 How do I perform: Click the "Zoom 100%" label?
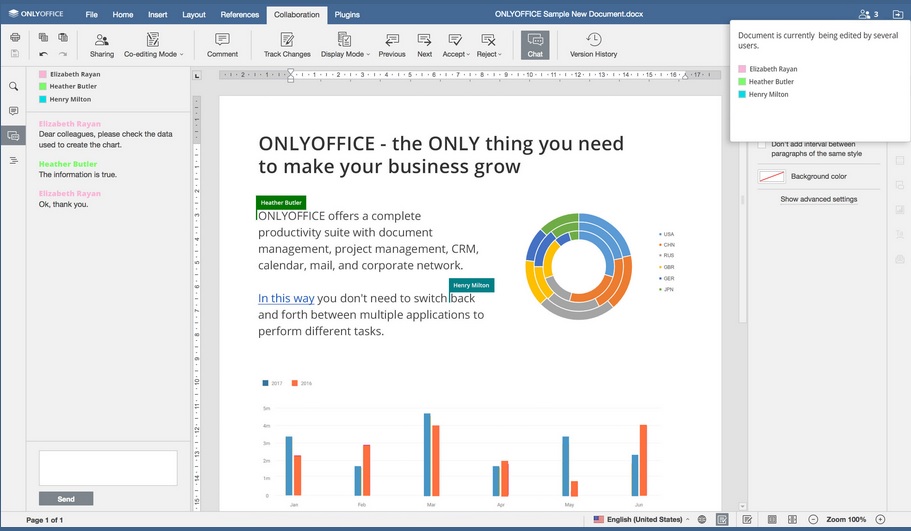coord(846,519)
